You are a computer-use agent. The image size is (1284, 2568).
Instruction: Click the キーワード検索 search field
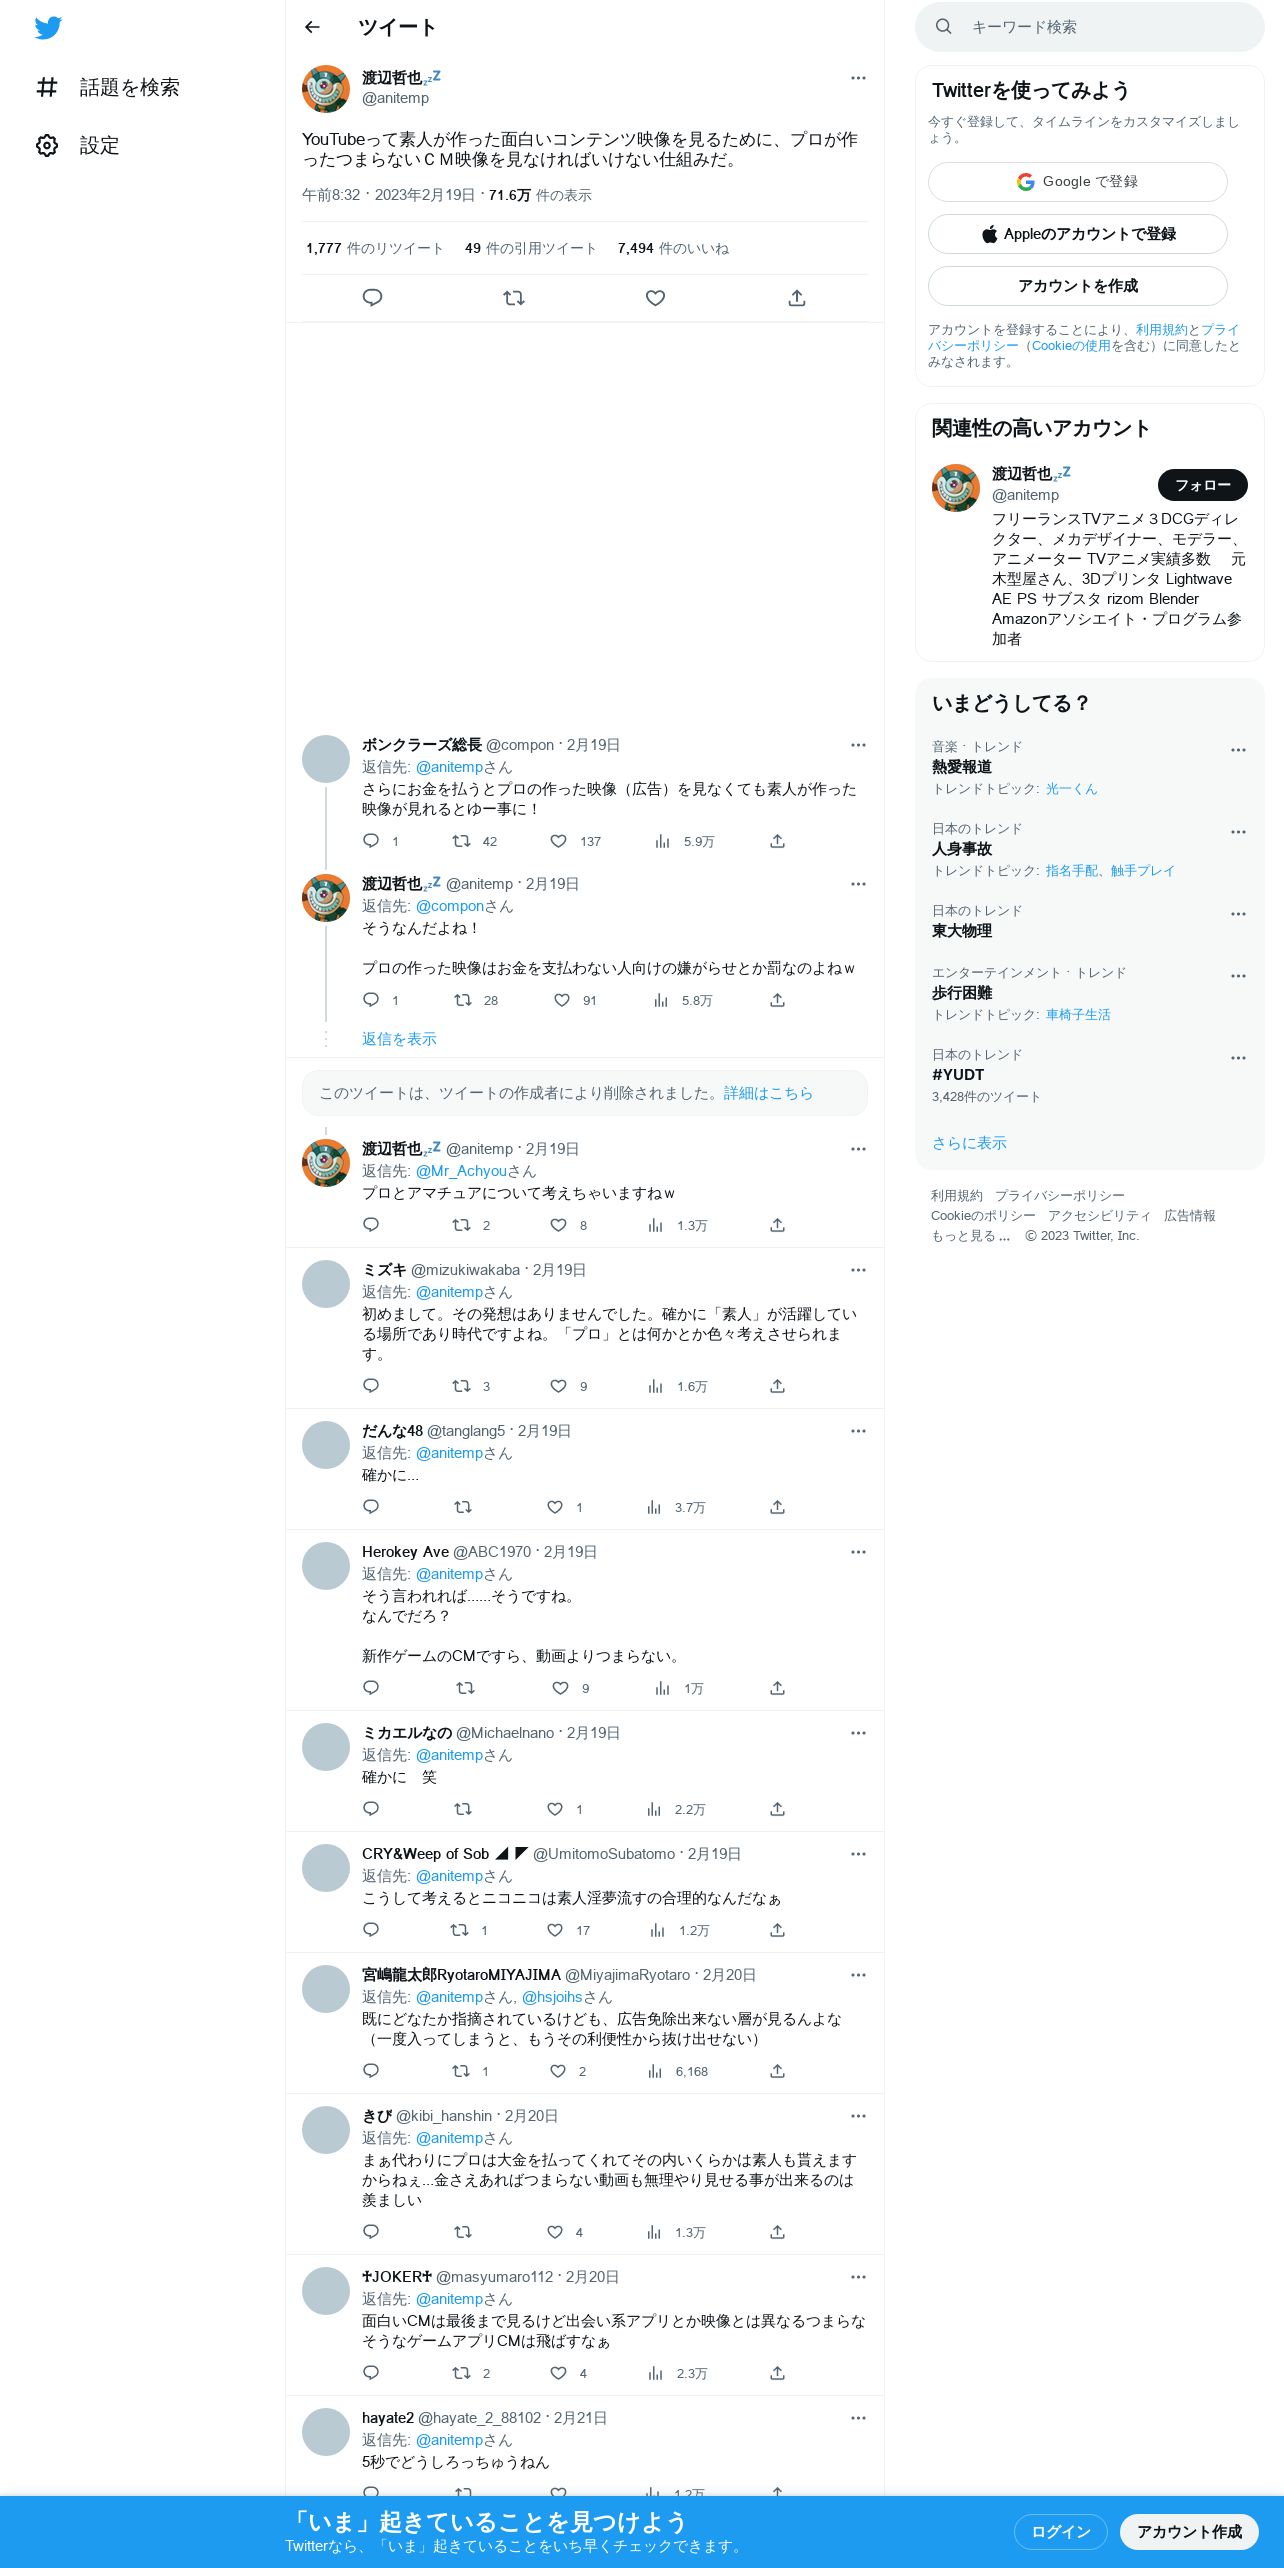1090,27
